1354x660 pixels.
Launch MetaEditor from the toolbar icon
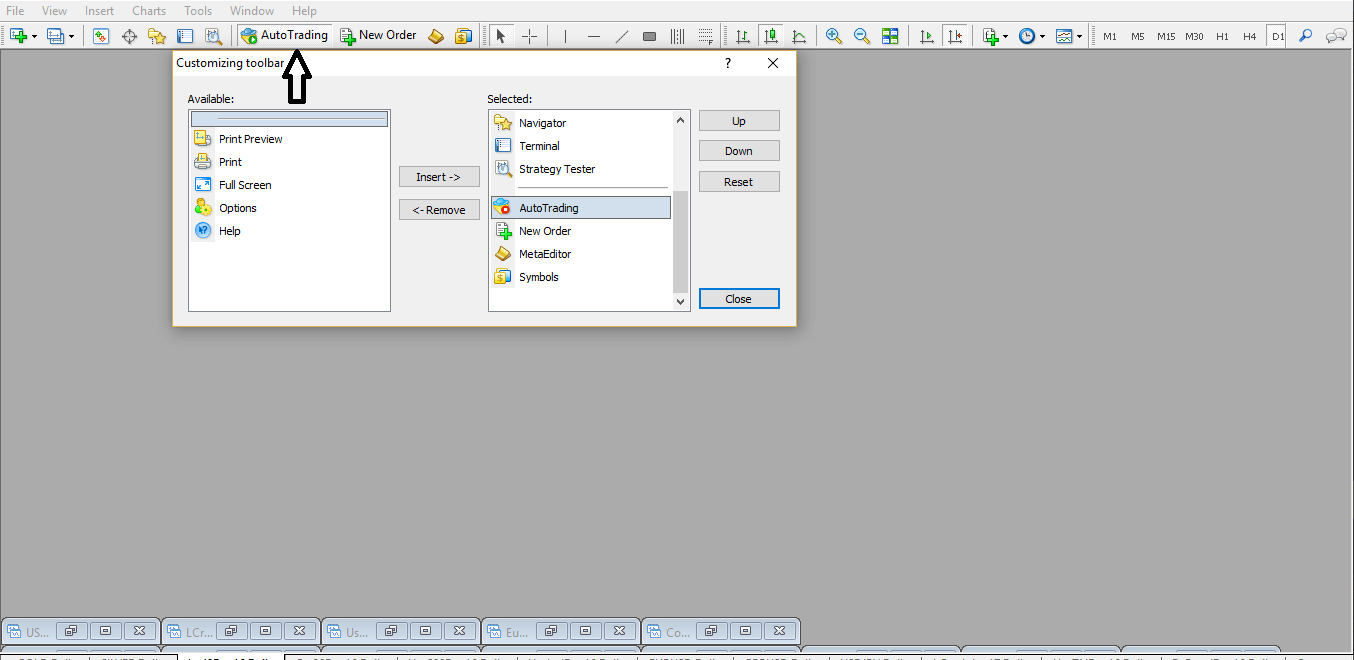435,36
